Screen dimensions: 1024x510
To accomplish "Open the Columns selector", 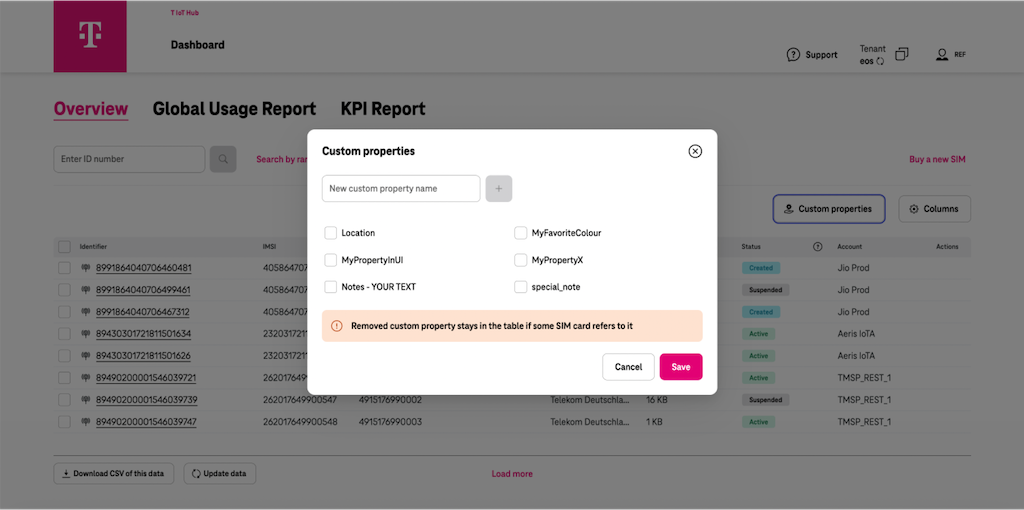I will [934, 209].
